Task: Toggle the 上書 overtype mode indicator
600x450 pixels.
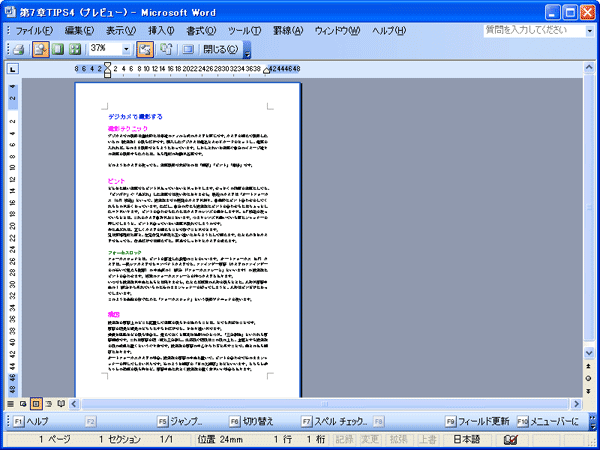Action: (x=429, y=440)
